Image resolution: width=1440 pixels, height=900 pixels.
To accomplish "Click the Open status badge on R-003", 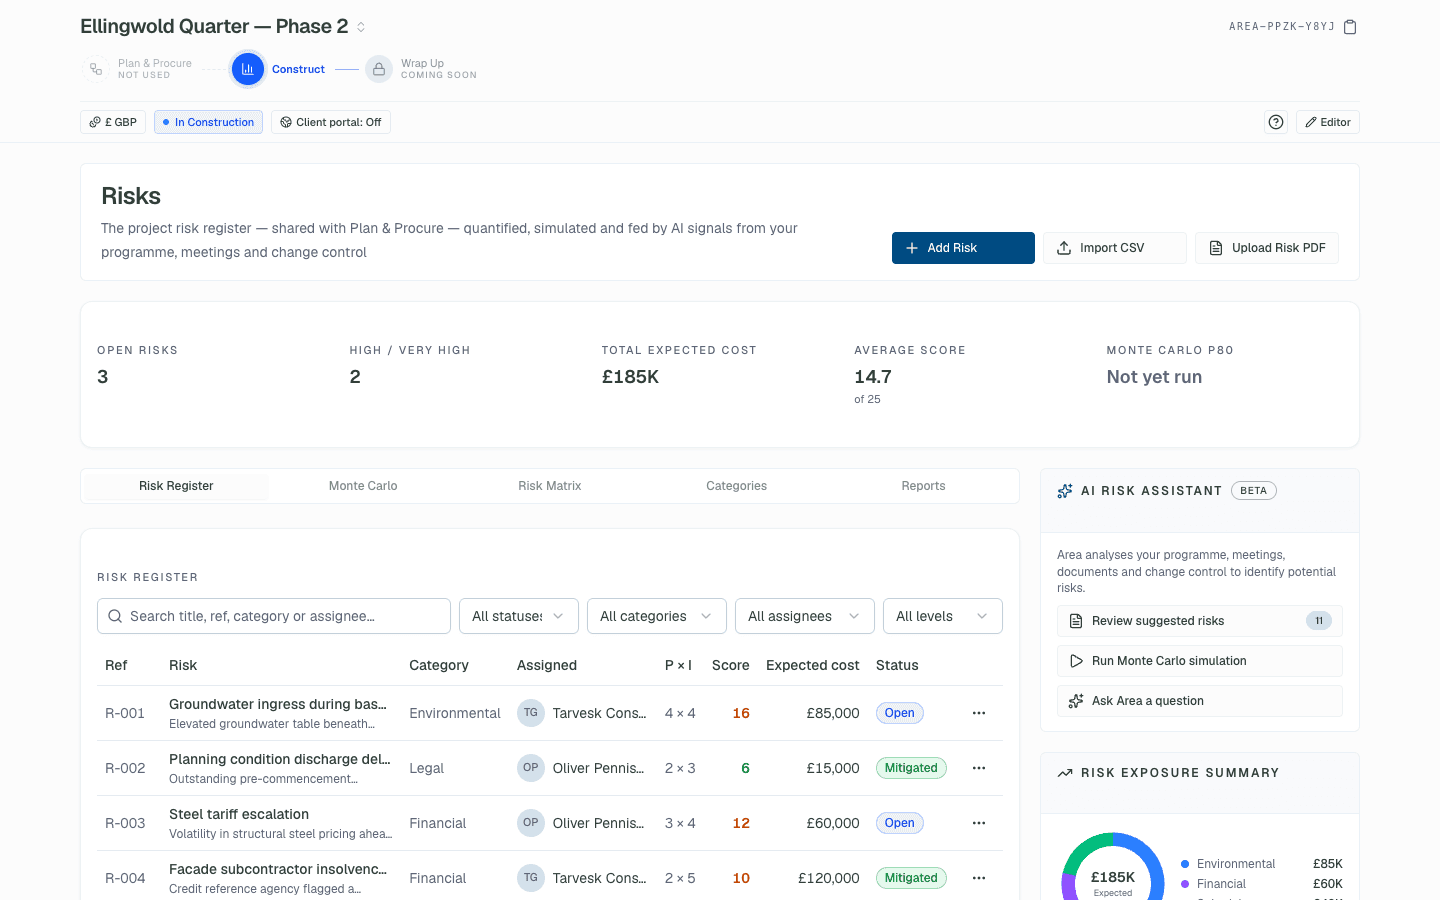I will (x=899, y=823).
